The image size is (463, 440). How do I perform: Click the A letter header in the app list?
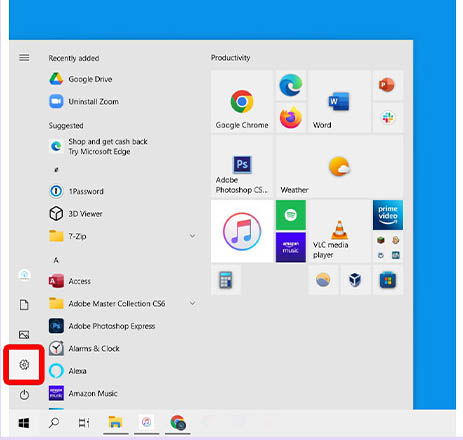pos(56,260)
